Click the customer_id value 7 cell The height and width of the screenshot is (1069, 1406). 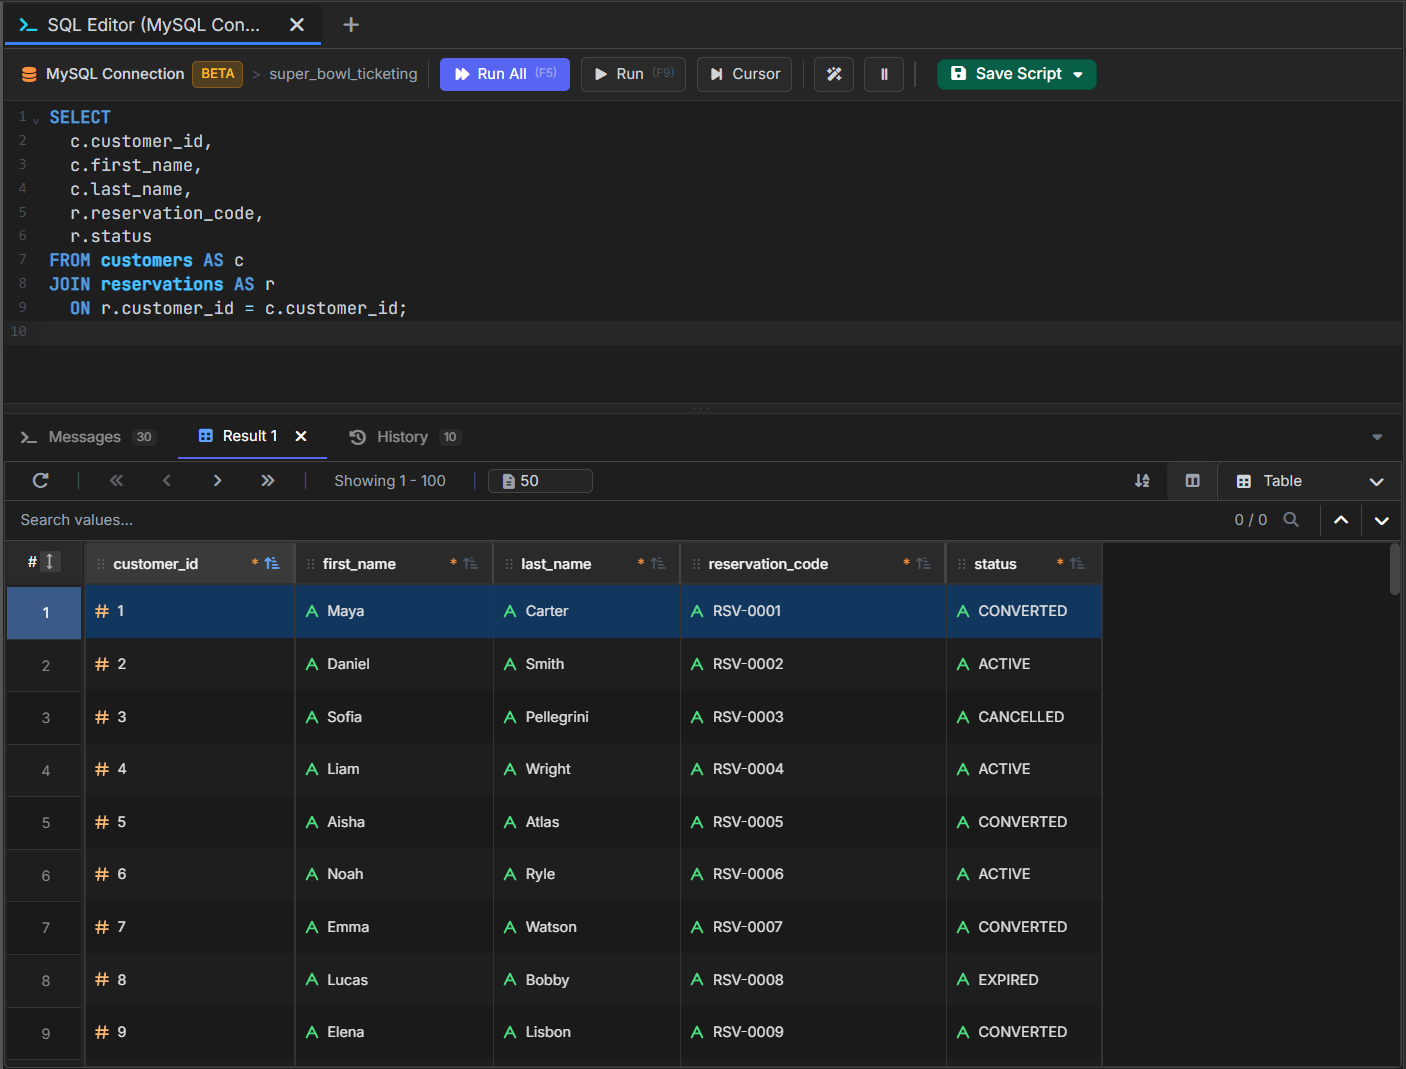(x=190, y=927)
